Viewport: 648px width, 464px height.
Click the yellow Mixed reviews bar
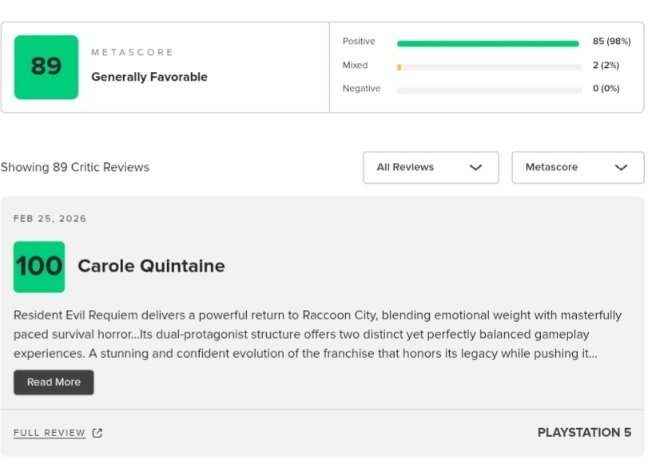point(399,67)
